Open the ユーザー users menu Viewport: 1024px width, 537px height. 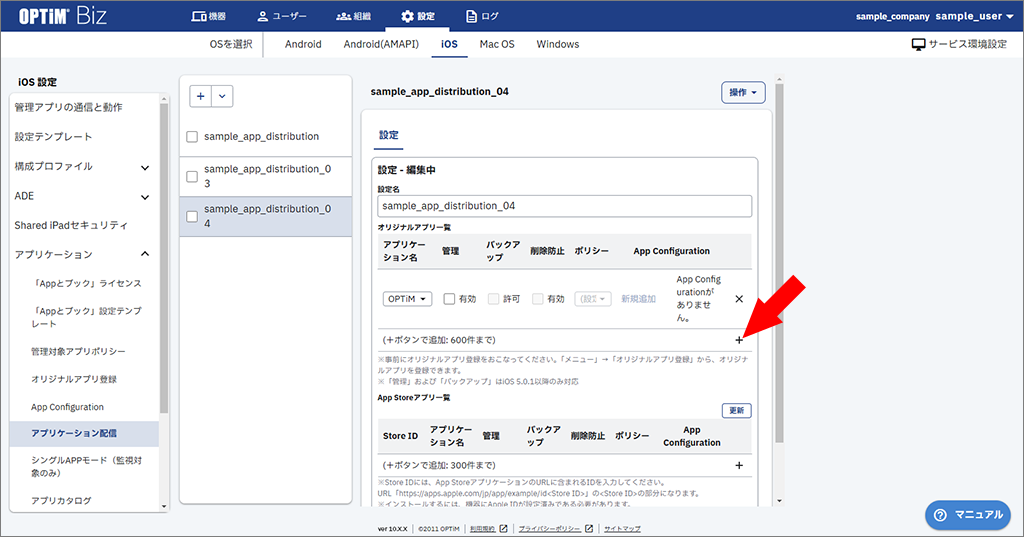click(281, 16)
